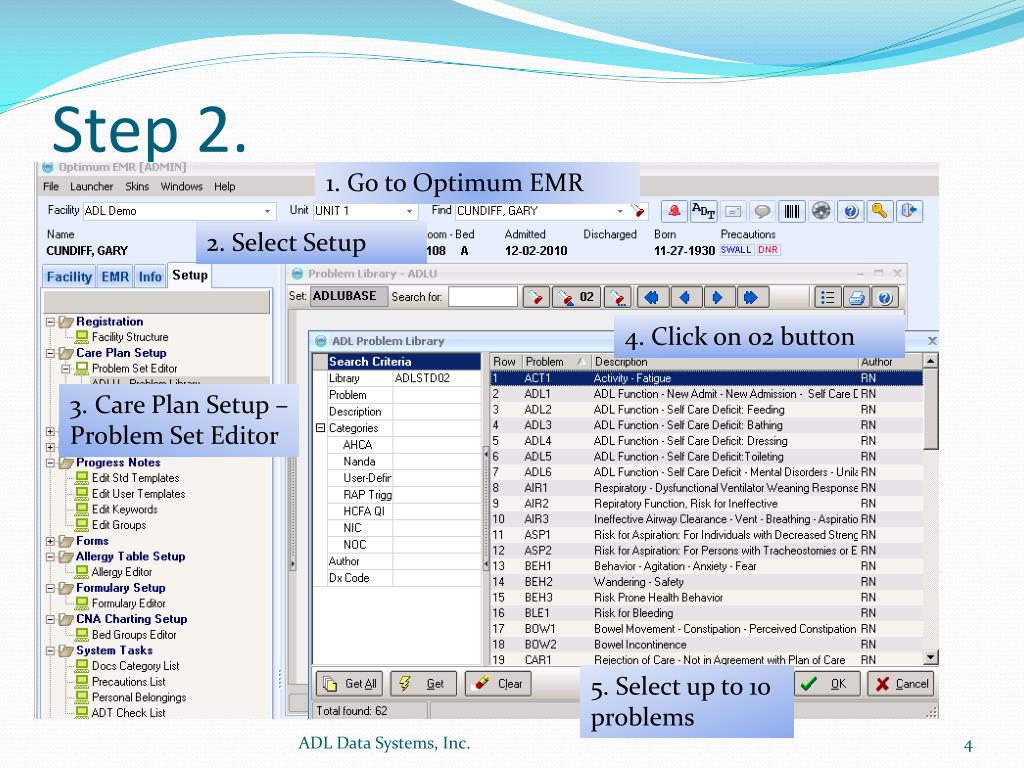Click the SWALL precaution badge
Screen dimensions: 1024x768
click(735, 250)
